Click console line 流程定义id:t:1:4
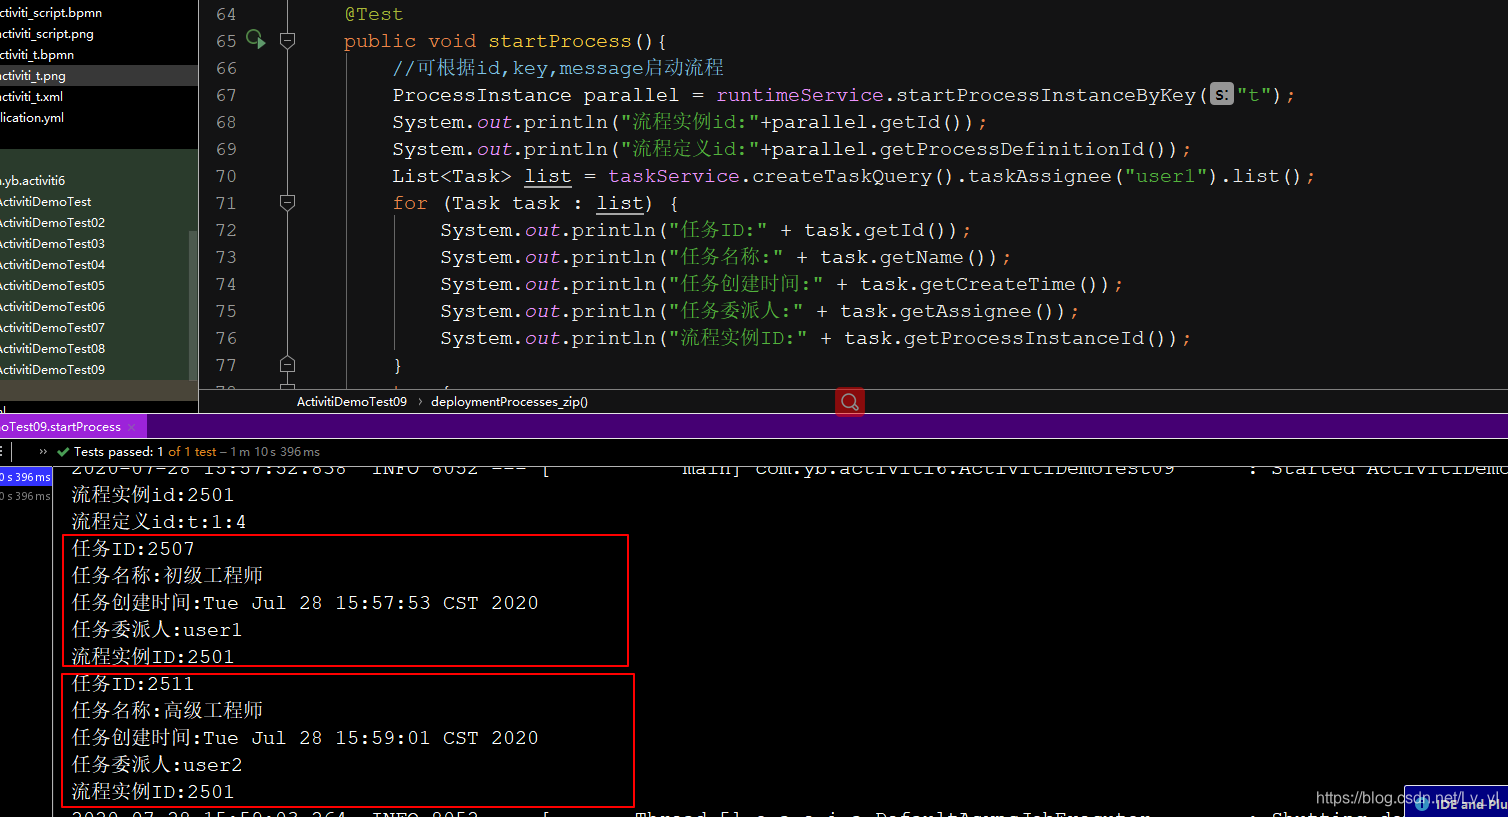Screen dimensions: 1508x817 (x=159, y=522)
